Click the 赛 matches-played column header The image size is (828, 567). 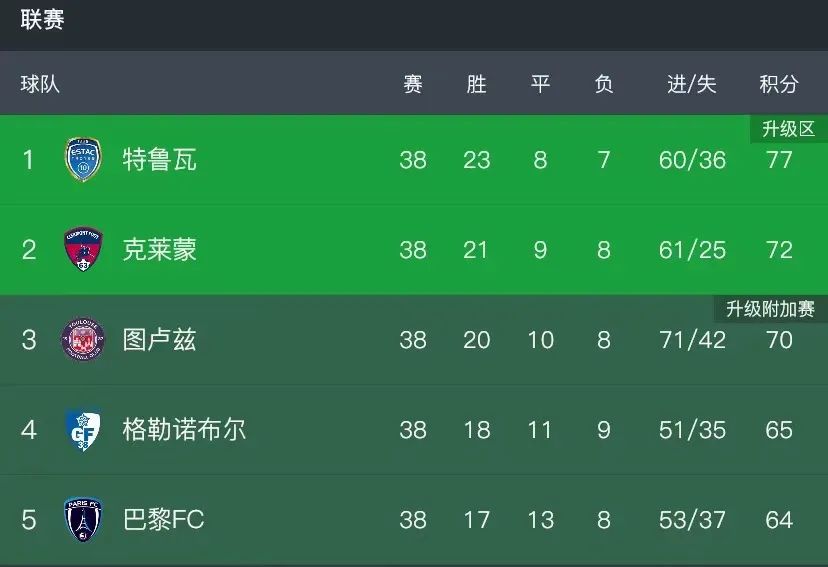click(x=412, y=84)
